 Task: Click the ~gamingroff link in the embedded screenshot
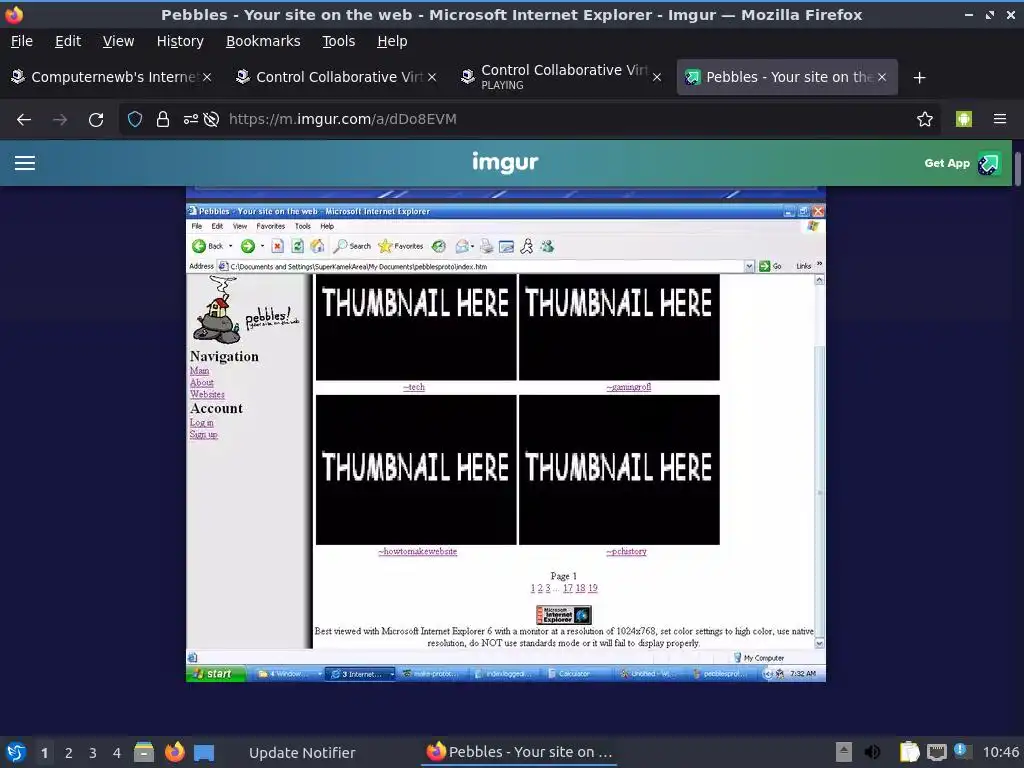pyautogui.click(x=628, y=387)
